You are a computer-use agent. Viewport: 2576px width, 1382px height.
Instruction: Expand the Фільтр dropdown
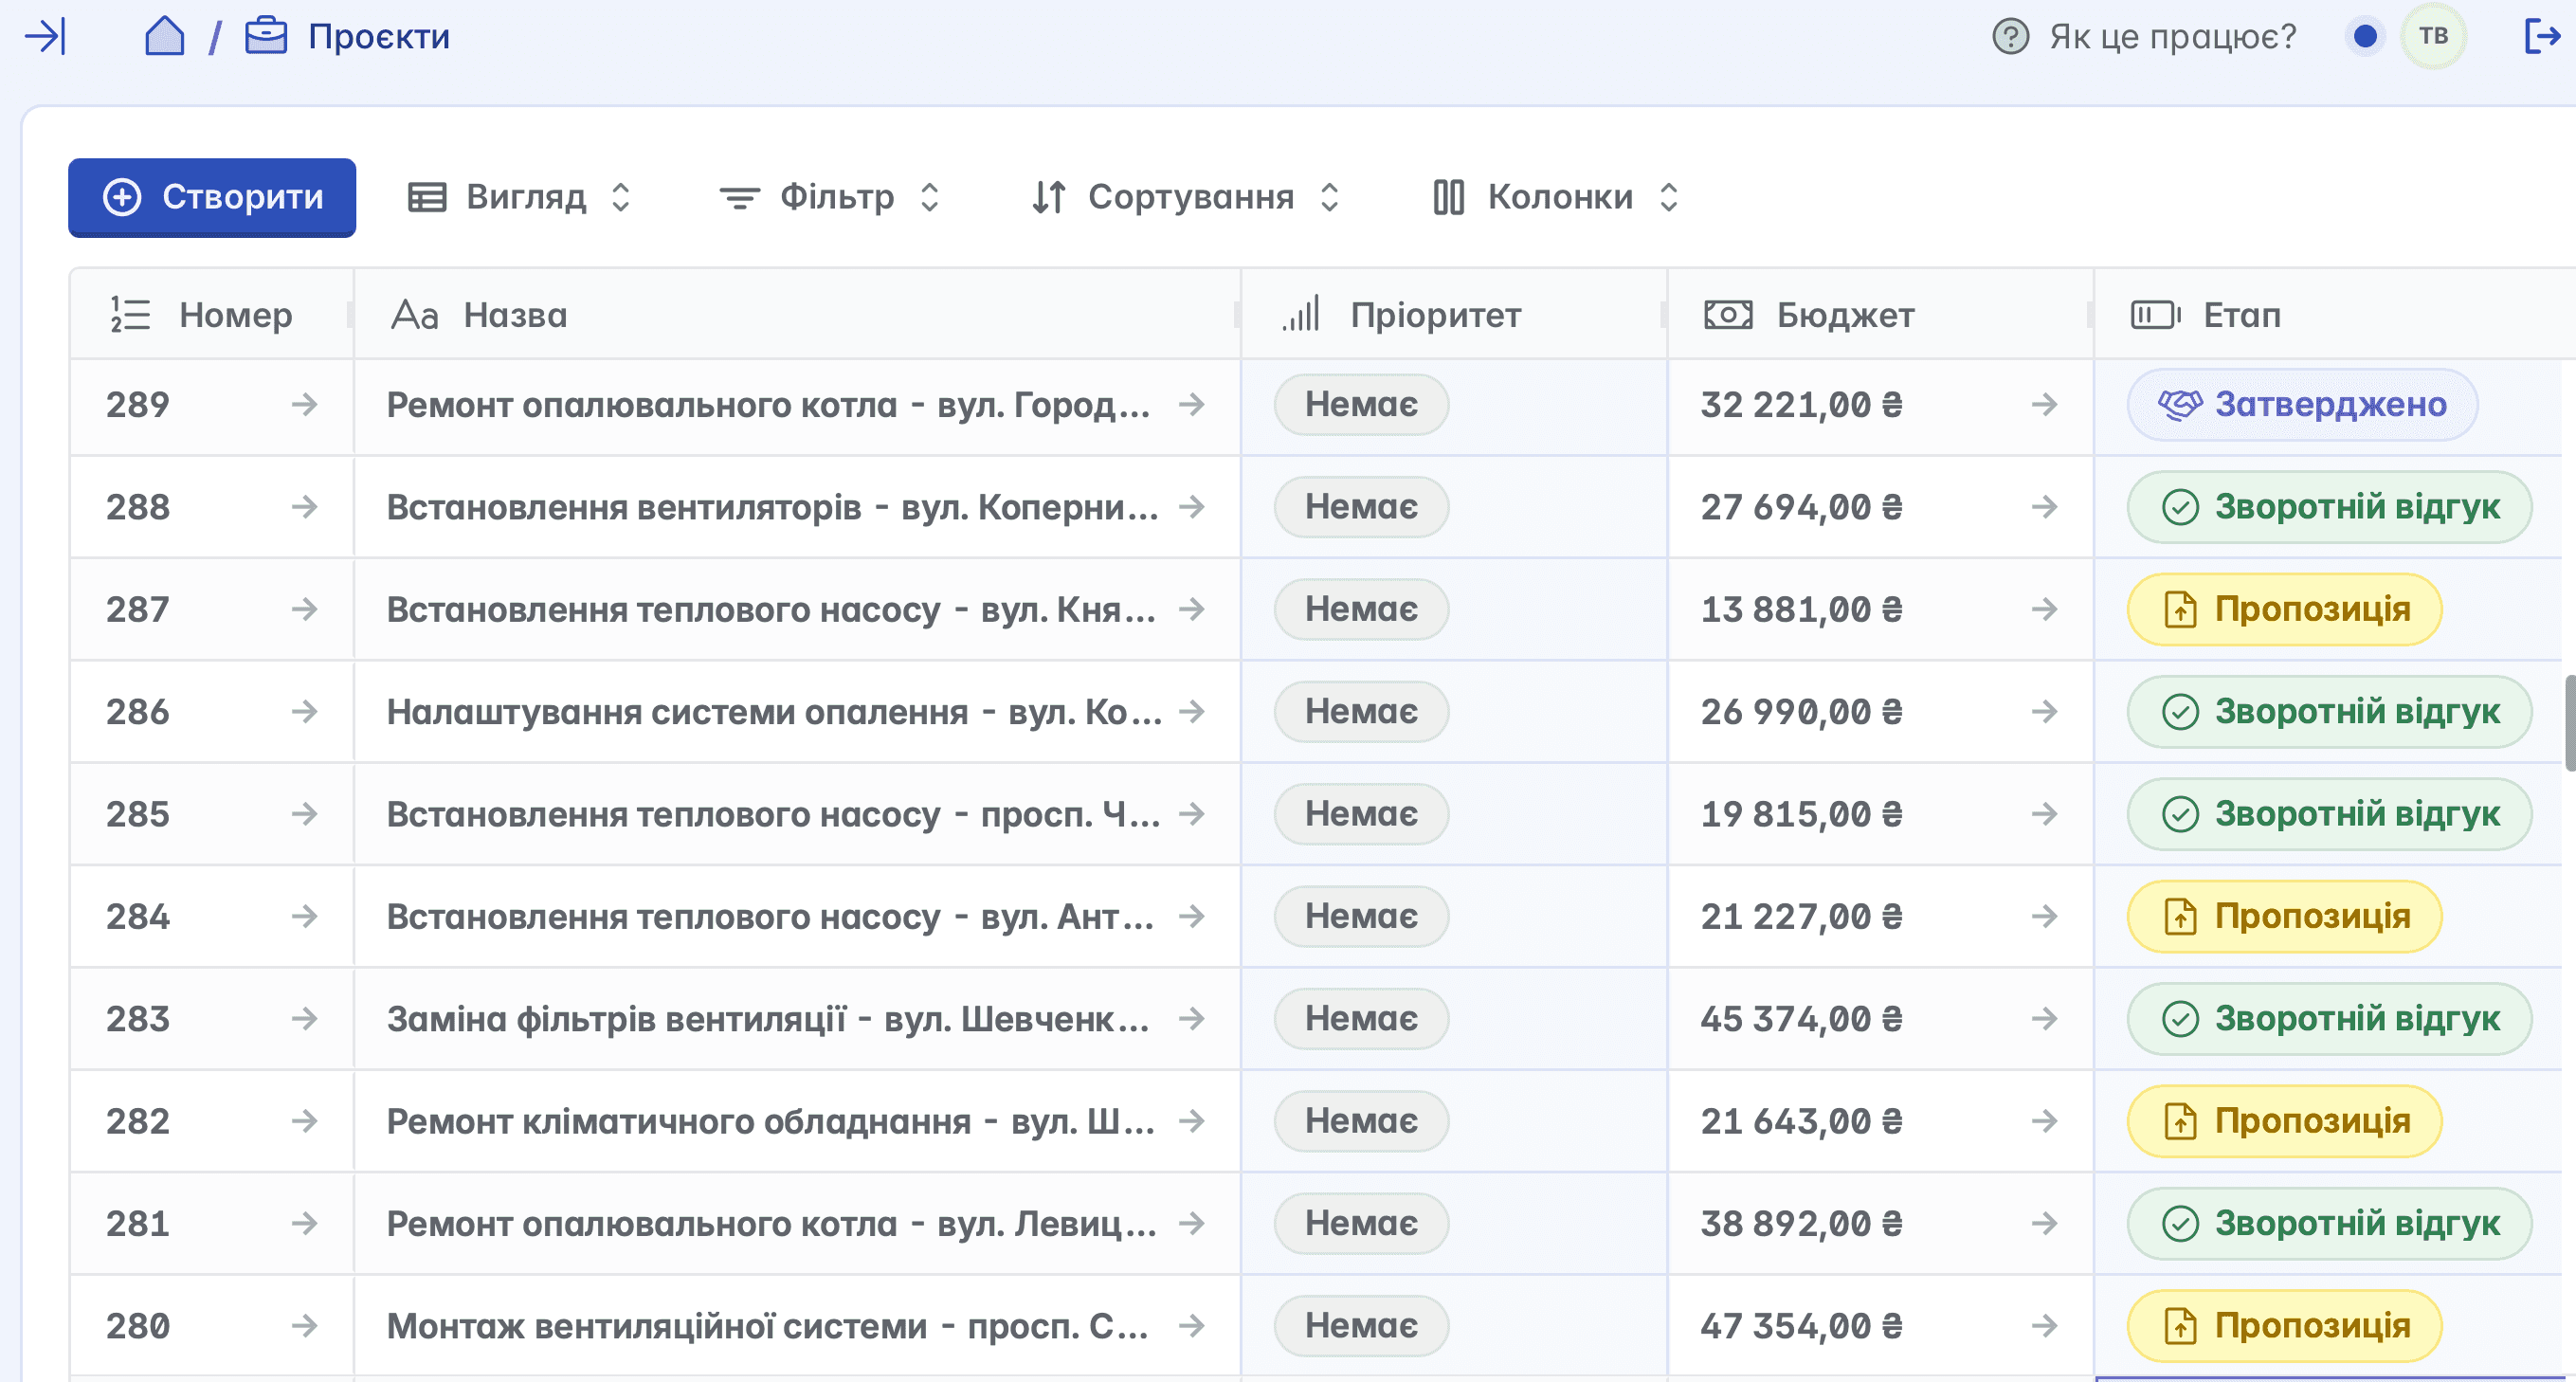pos(830,197)
